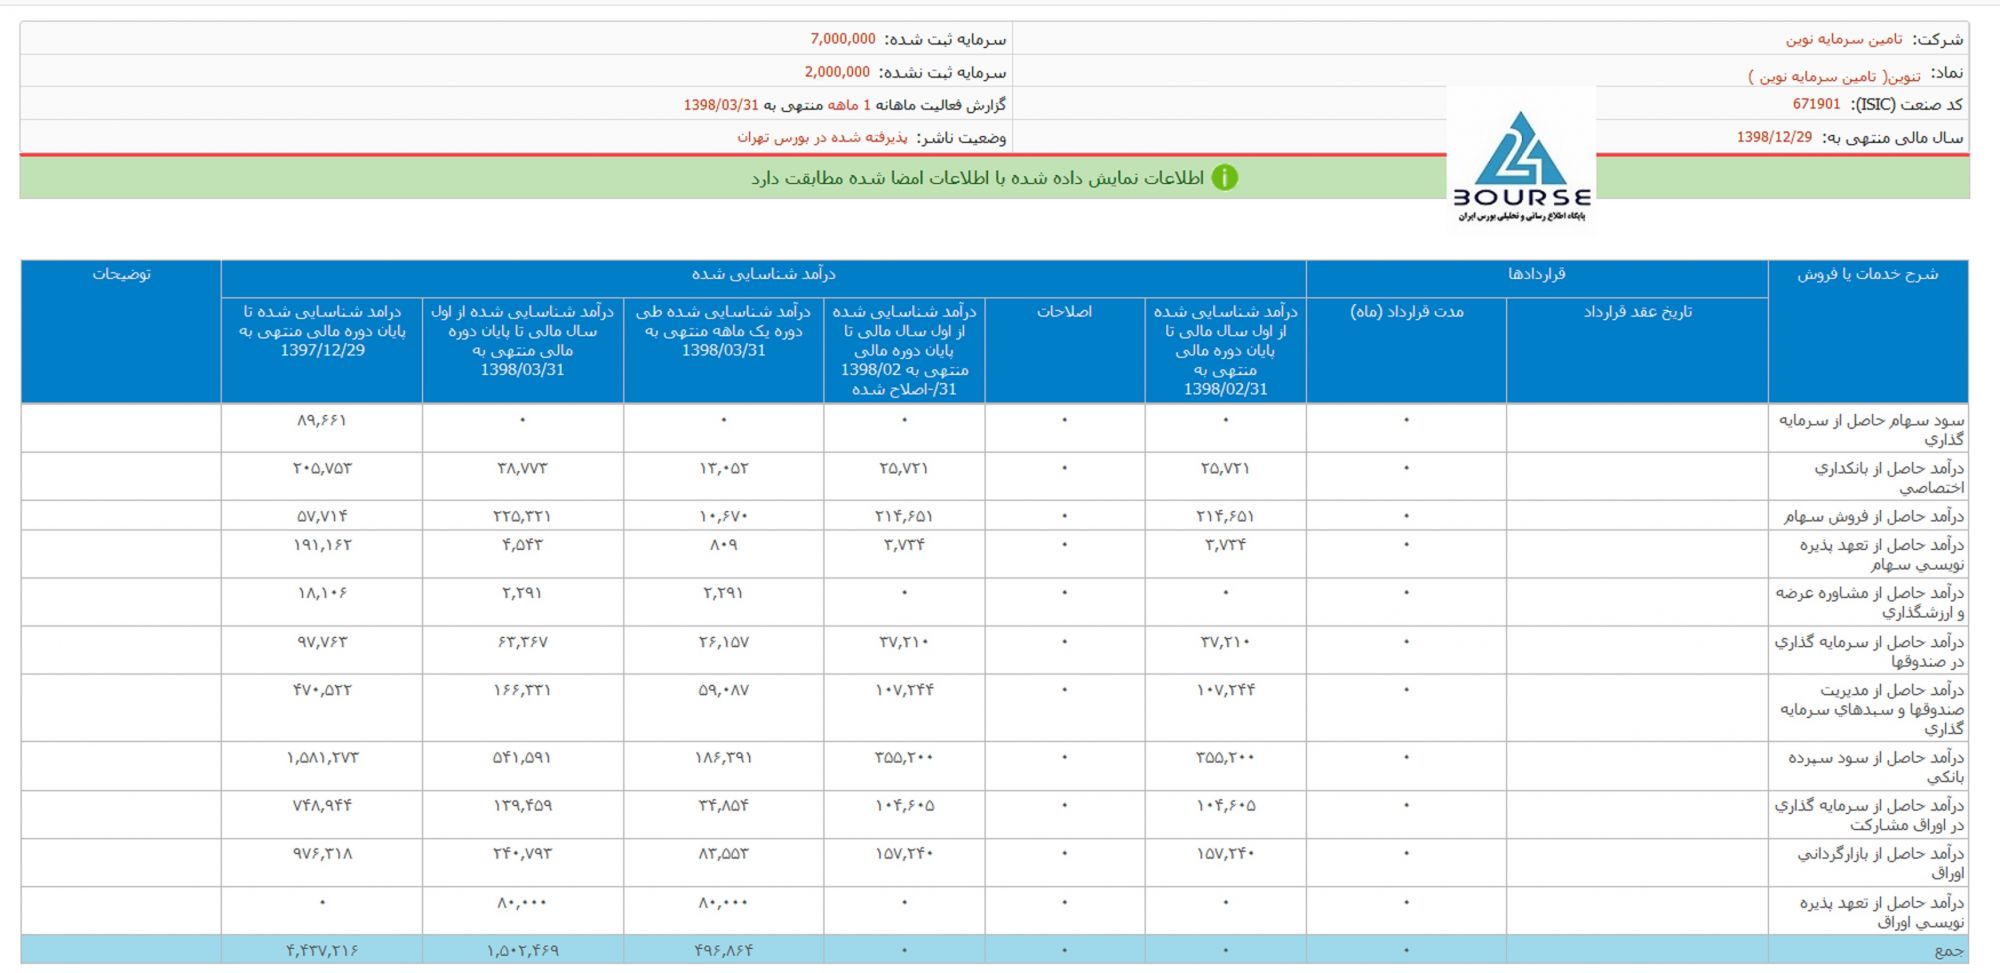This screenshot has height=973, width=2000.
Task: Select the total value ۴,۴۳۷,۲۱۶ in the sum row
Action: click(x=322, y=951)
